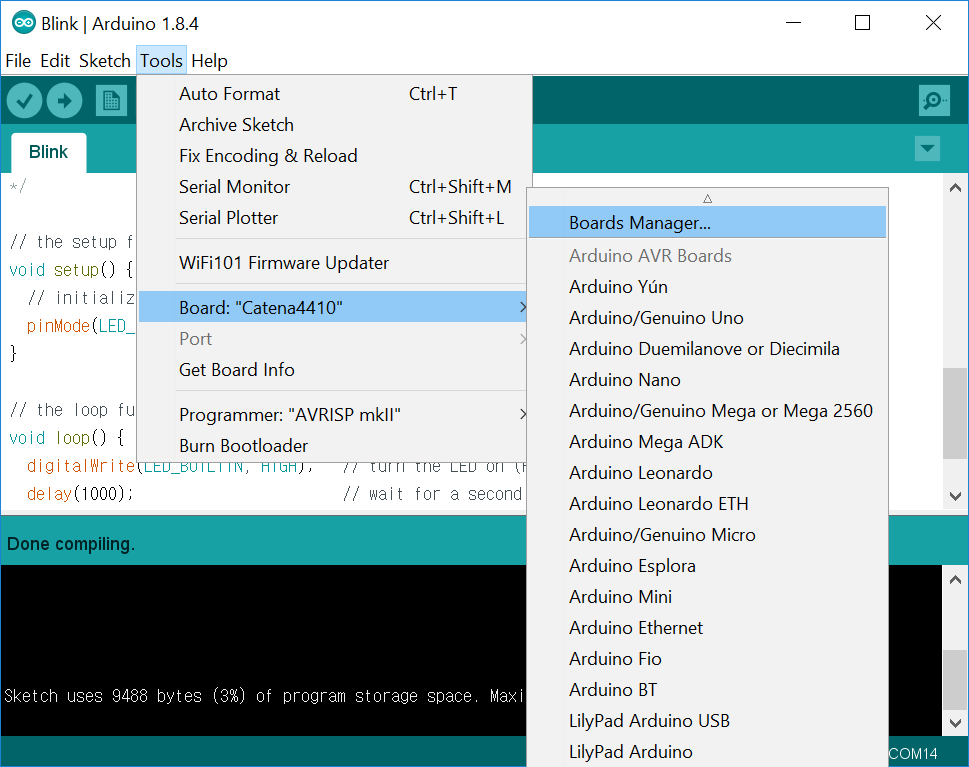This screenshot has width=969, height=767.
Task: Launch WiFi101 Firmware Updater
Action: click(334, 263)
